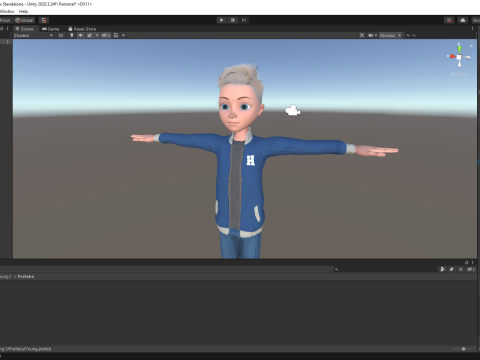Toggle 2D view mode in the Scene
The image size is (480, 360).
(61, 35)
